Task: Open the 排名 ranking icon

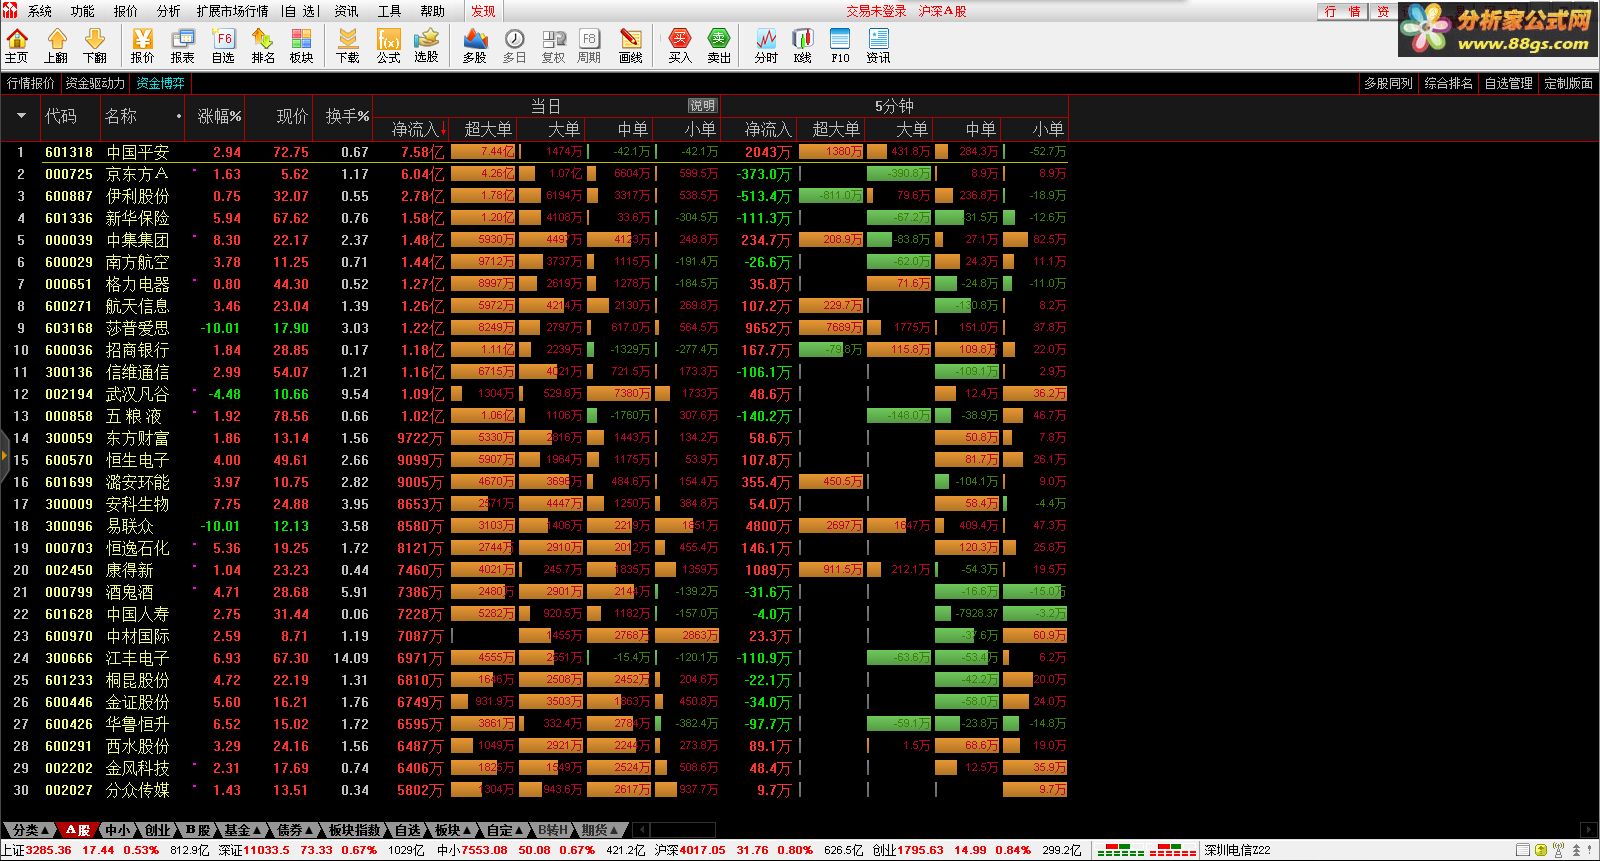Action: pos(263,46)
